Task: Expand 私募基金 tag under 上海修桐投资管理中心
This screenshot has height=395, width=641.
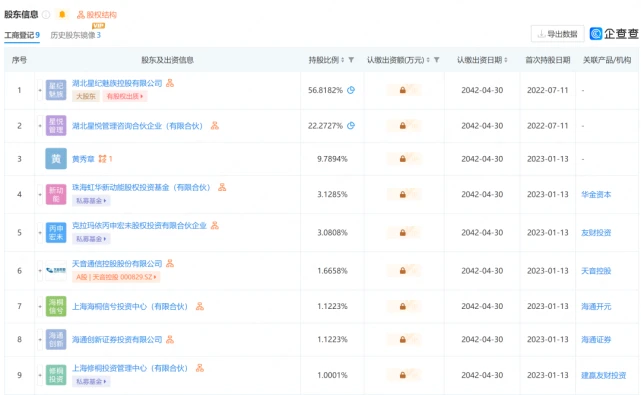Action: click(91, 382)
